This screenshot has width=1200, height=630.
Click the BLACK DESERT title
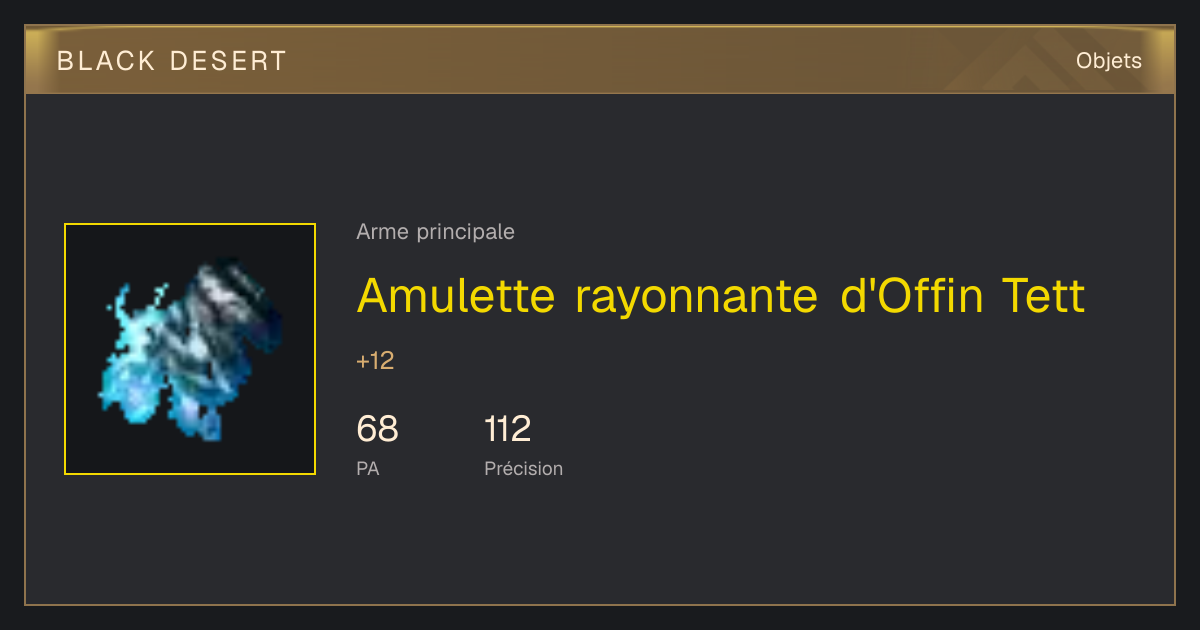coord(171,61)
